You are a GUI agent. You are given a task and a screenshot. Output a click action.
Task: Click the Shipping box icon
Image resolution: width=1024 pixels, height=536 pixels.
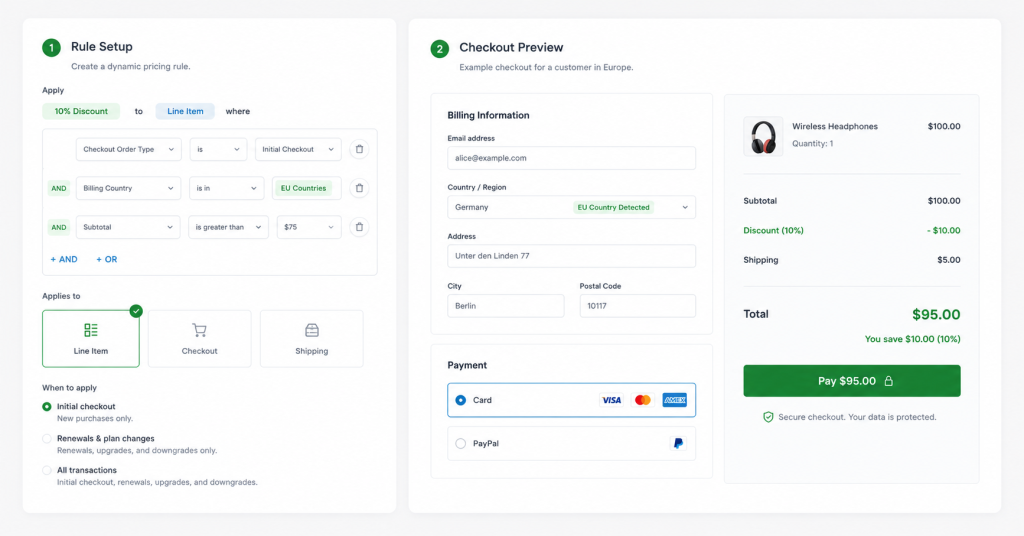click(312, 330)
